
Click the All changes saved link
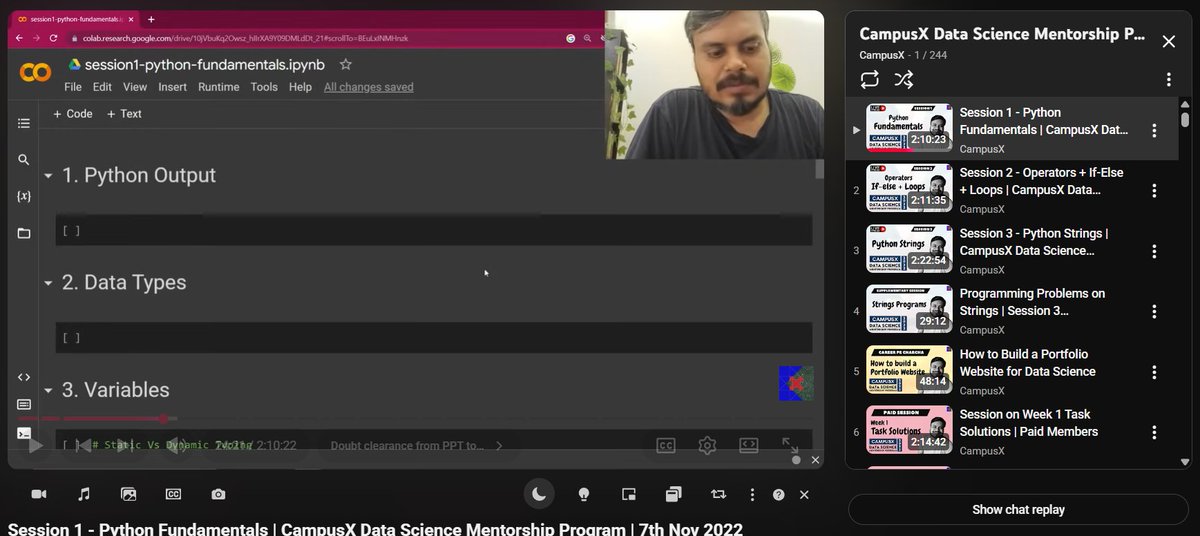[368, 87]
